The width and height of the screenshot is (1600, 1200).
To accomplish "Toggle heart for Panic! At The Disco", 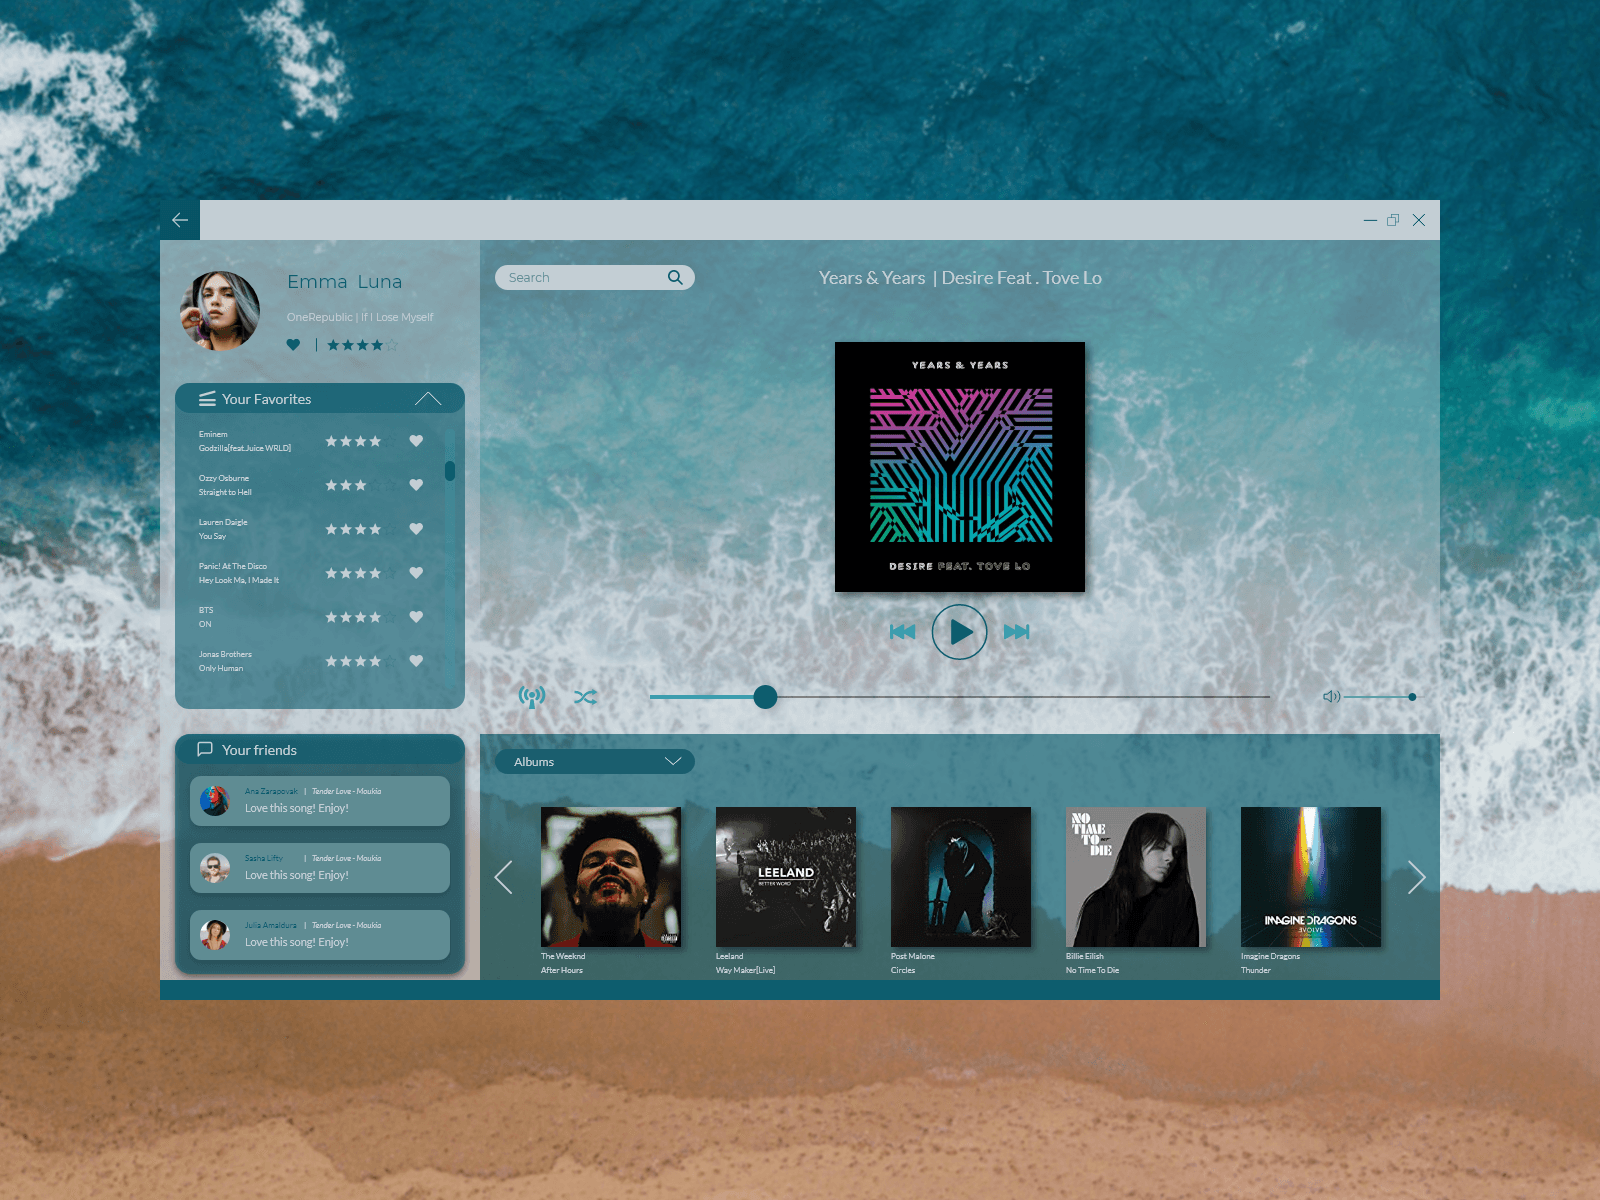I will coord(416,573).
